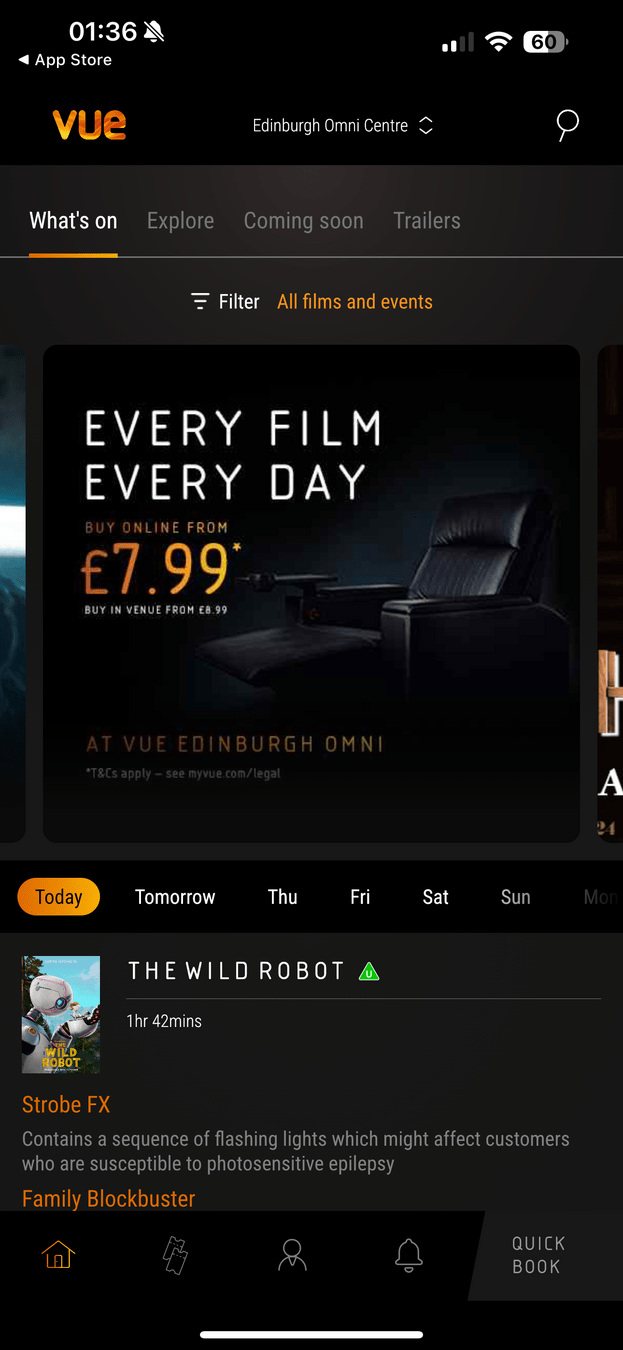Open the All films and events filter

[x=355, y=302]
